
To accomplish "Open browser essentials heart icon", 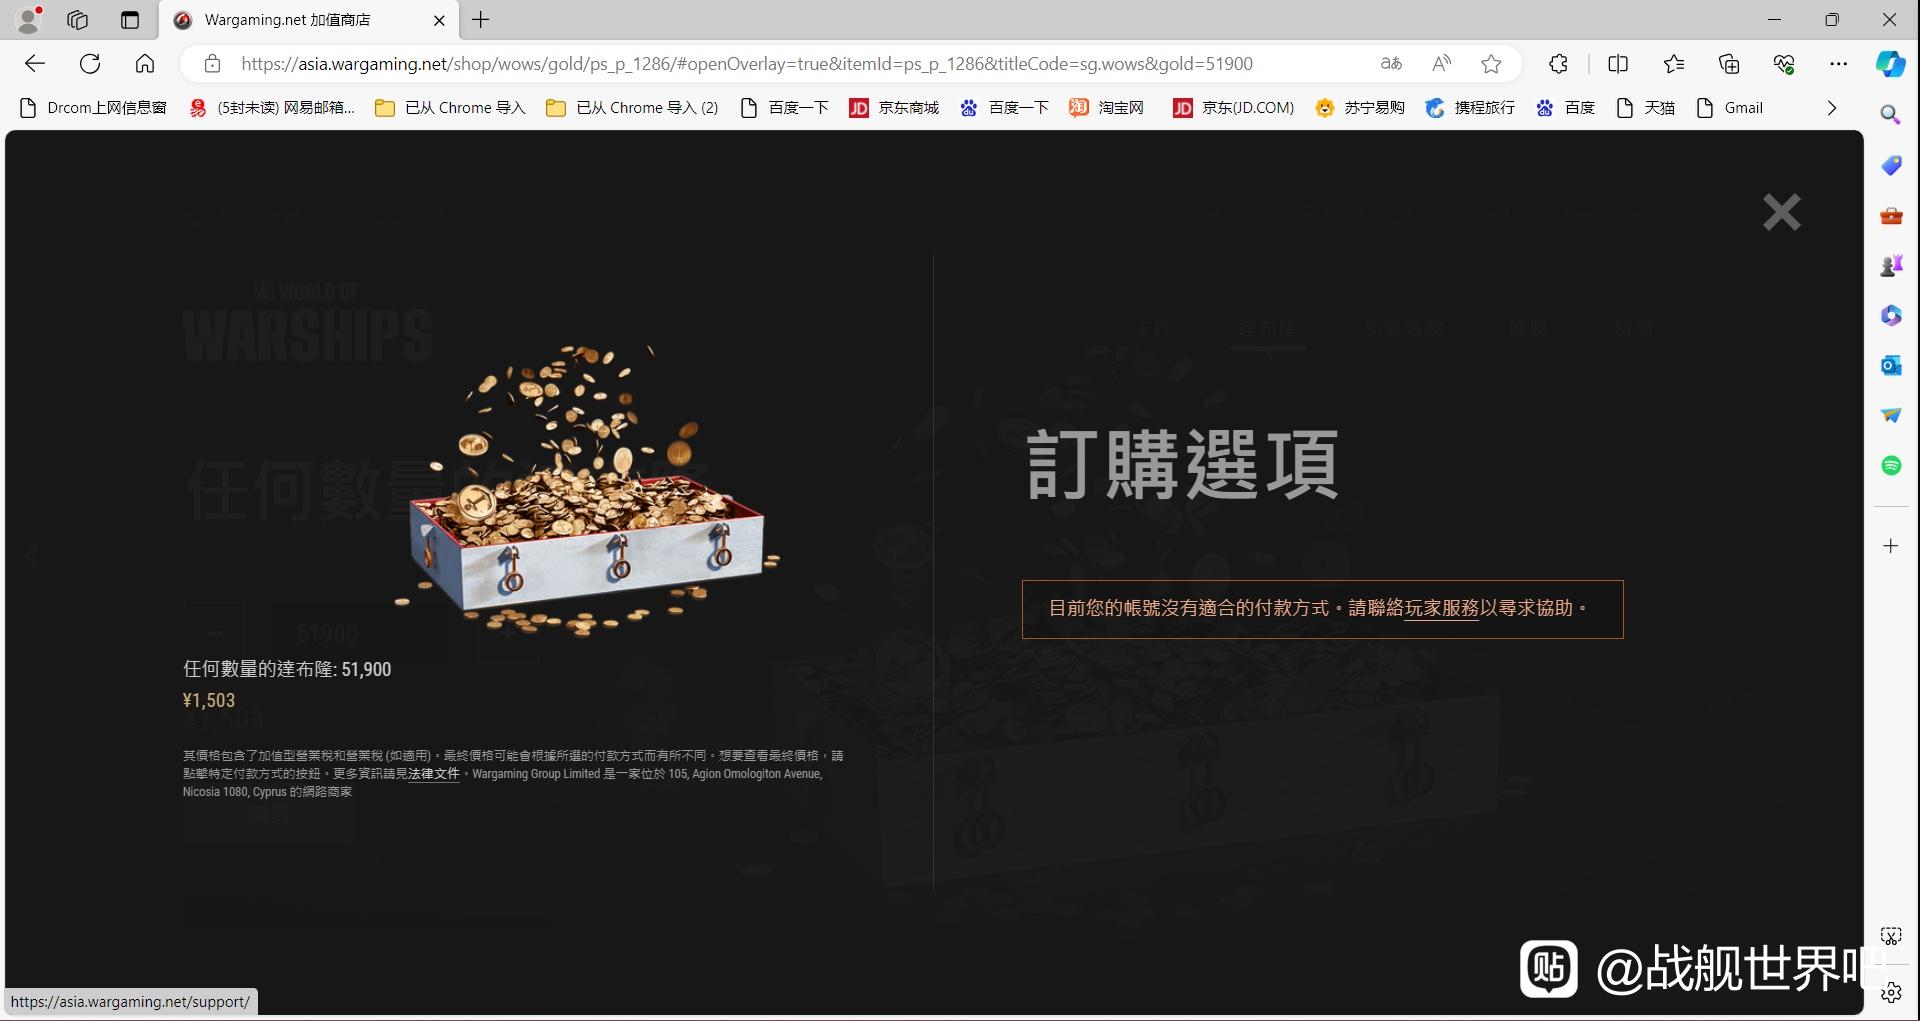I will [1784, 64].
